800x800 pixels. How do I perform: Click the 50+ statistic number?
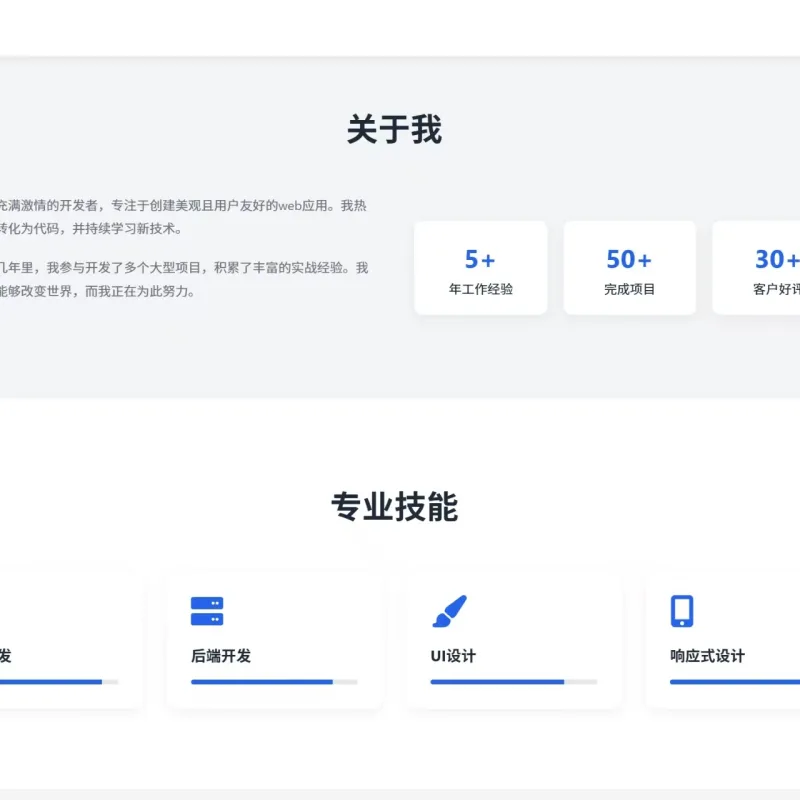pyautogui.click(x=629, y=259)
